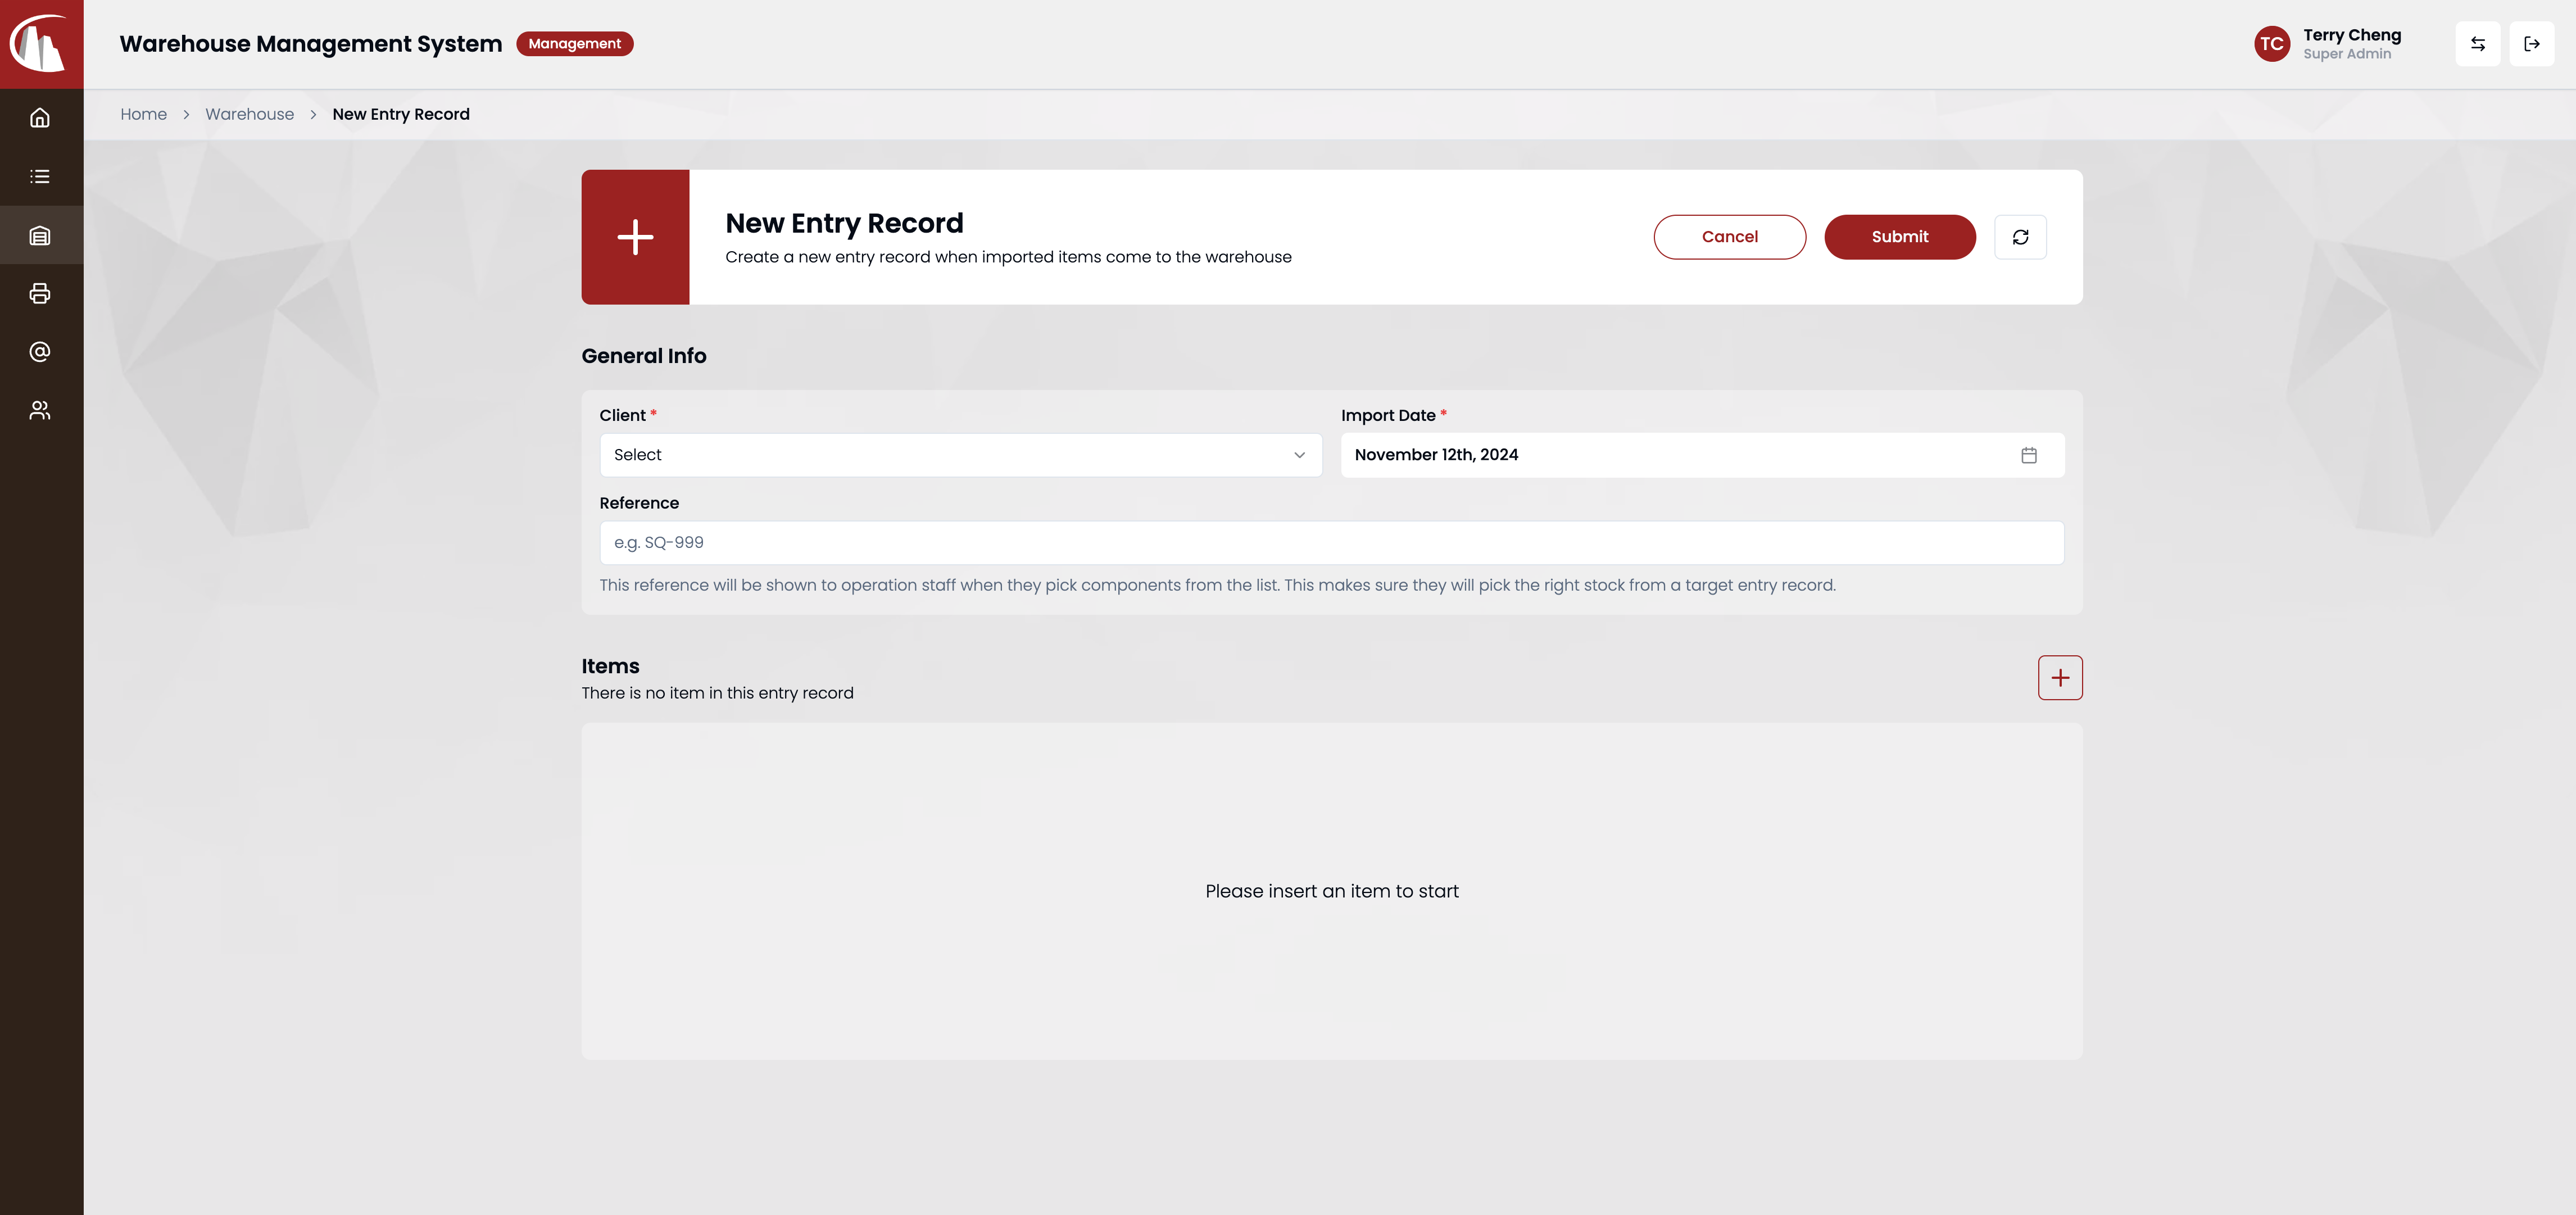Select the Warehouse sidebar icon

pyautogui.click(x=40, y=235)
